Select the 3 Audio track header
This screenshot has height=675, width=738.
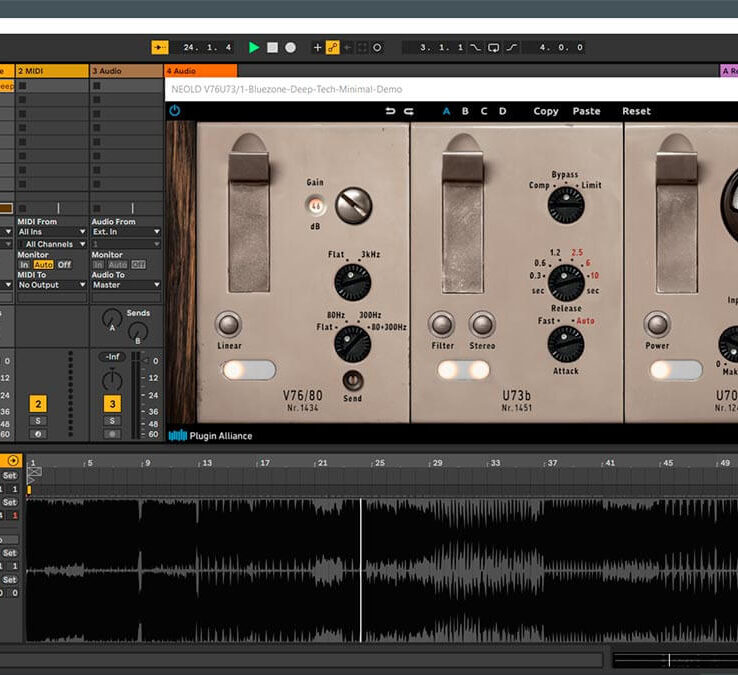click(126, 71)
